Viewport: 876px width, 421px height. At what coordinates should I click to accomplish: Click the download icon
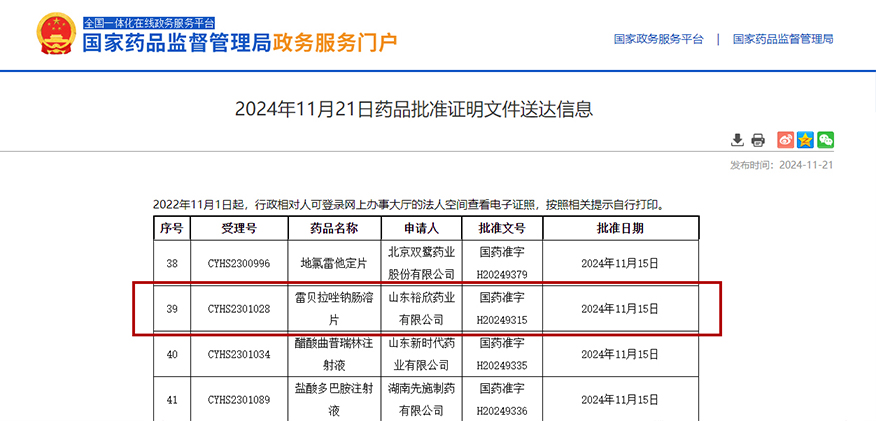pos(738,140)
